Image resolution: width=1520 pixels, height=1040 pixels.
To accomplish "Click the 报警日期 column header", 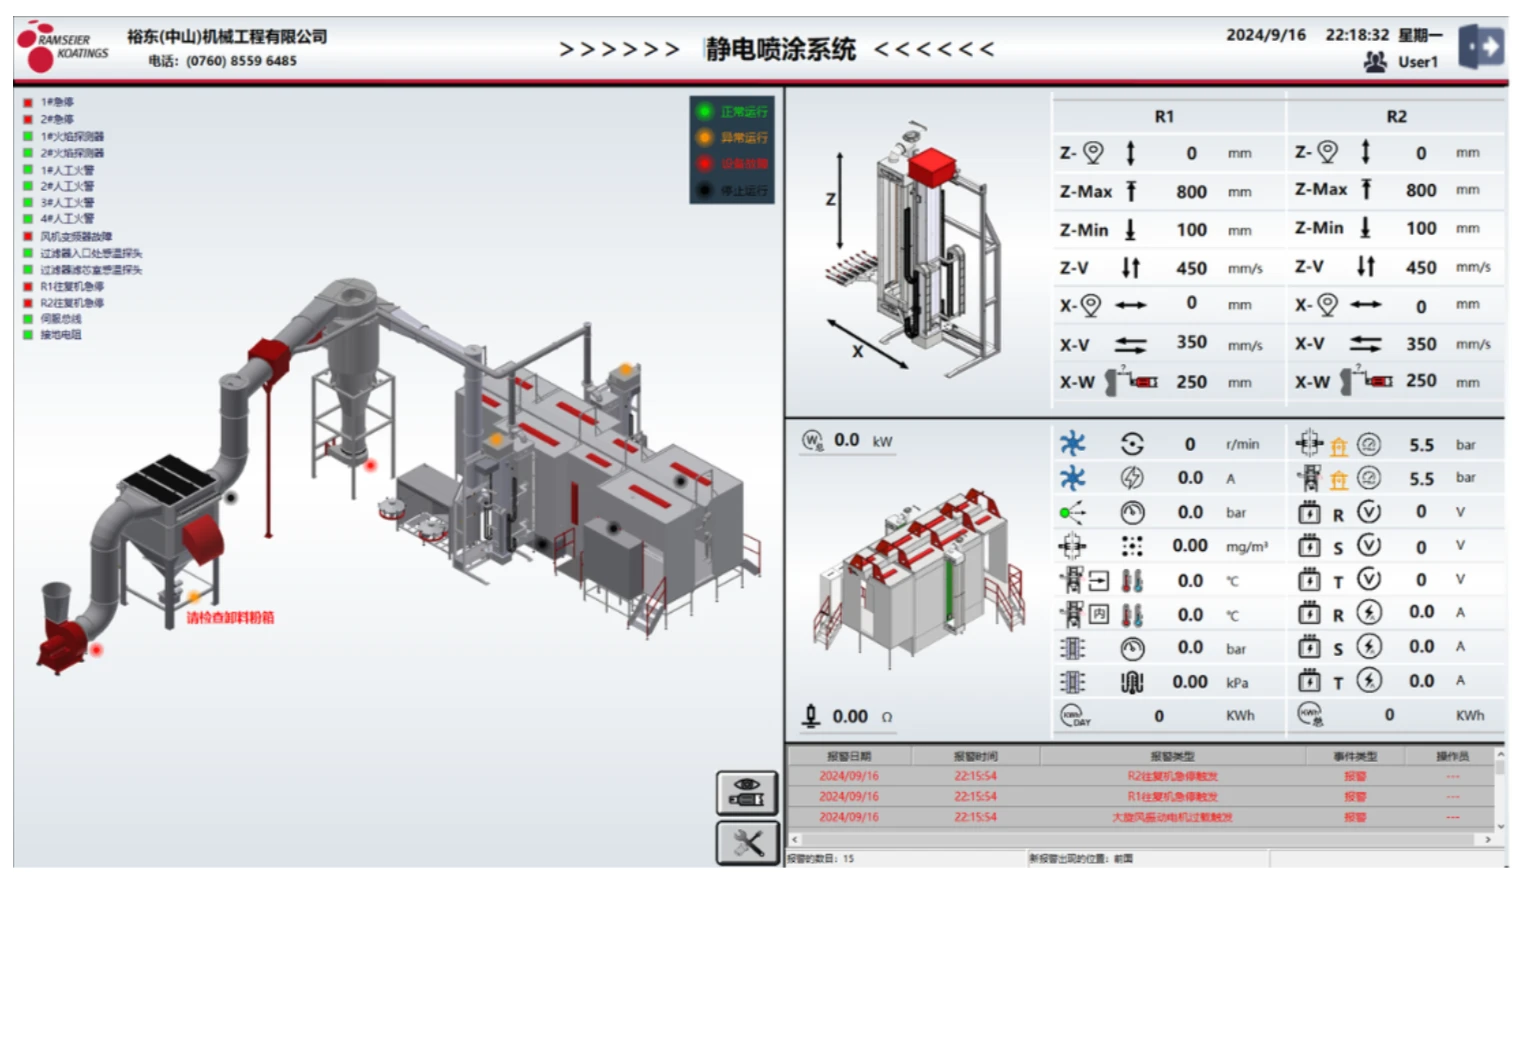I will [x=848, y=757].
